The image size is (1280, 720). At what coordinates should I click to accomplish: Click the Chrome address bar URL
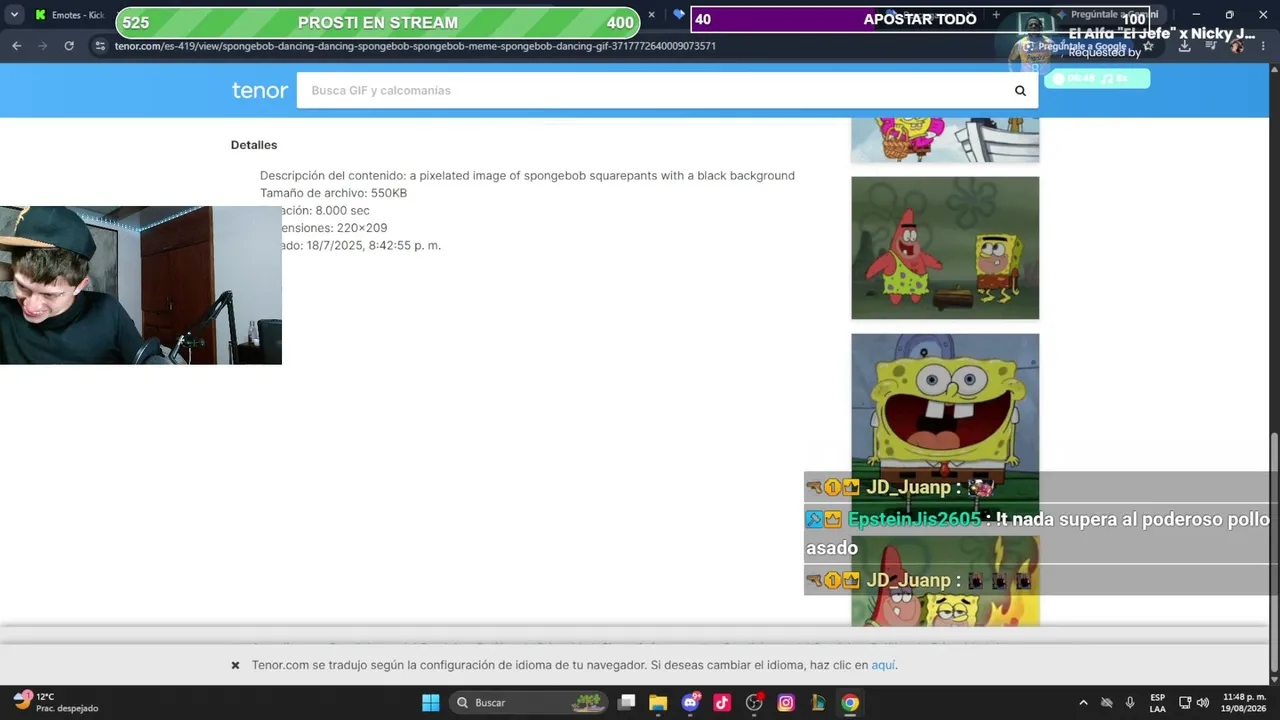click(x=415, y=46)
